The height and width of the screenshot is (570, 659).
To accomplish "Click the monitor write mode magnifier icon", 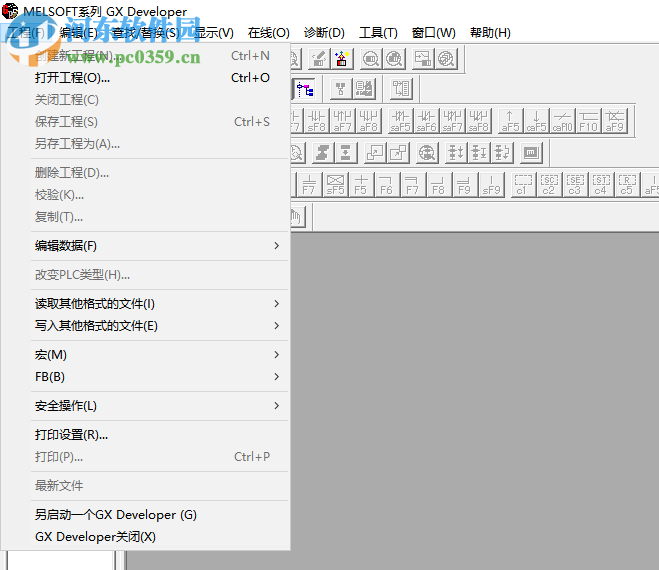I will coord(394,58).
